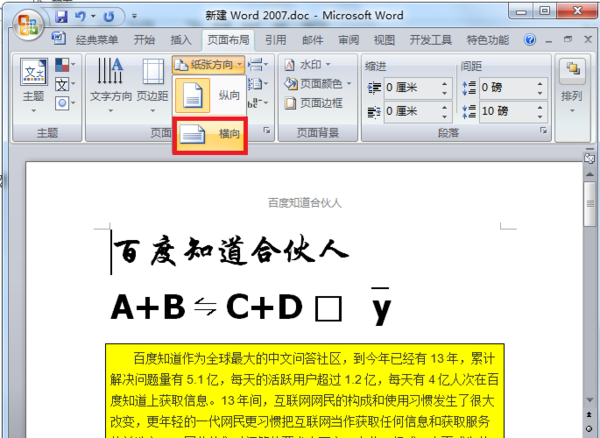Viewport: 600px width, 438px height.
Task: Click the vertical scrollbar thumb
Action: tap(590, 204)
